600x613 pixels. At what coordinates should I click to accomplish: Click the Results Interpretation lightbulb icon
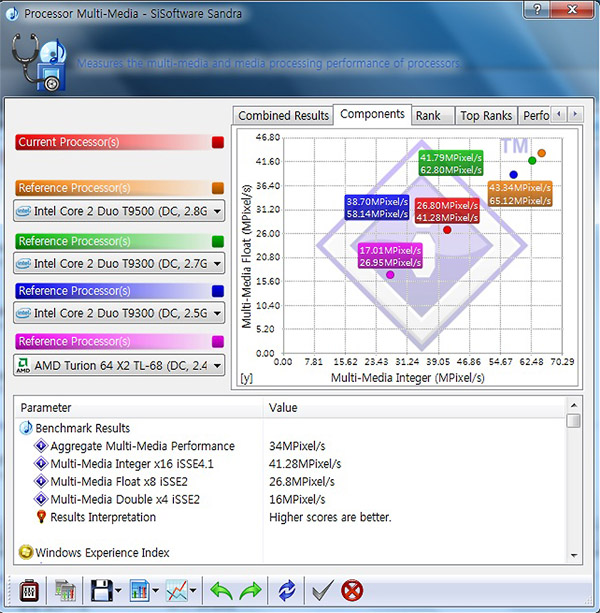pyautogui.click(x=41, y=517)
